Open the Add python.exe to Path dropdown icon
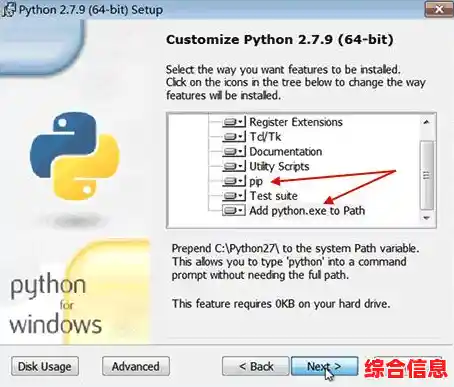The width and height of the screenshot is (454, 387). [x=234, y=210]
